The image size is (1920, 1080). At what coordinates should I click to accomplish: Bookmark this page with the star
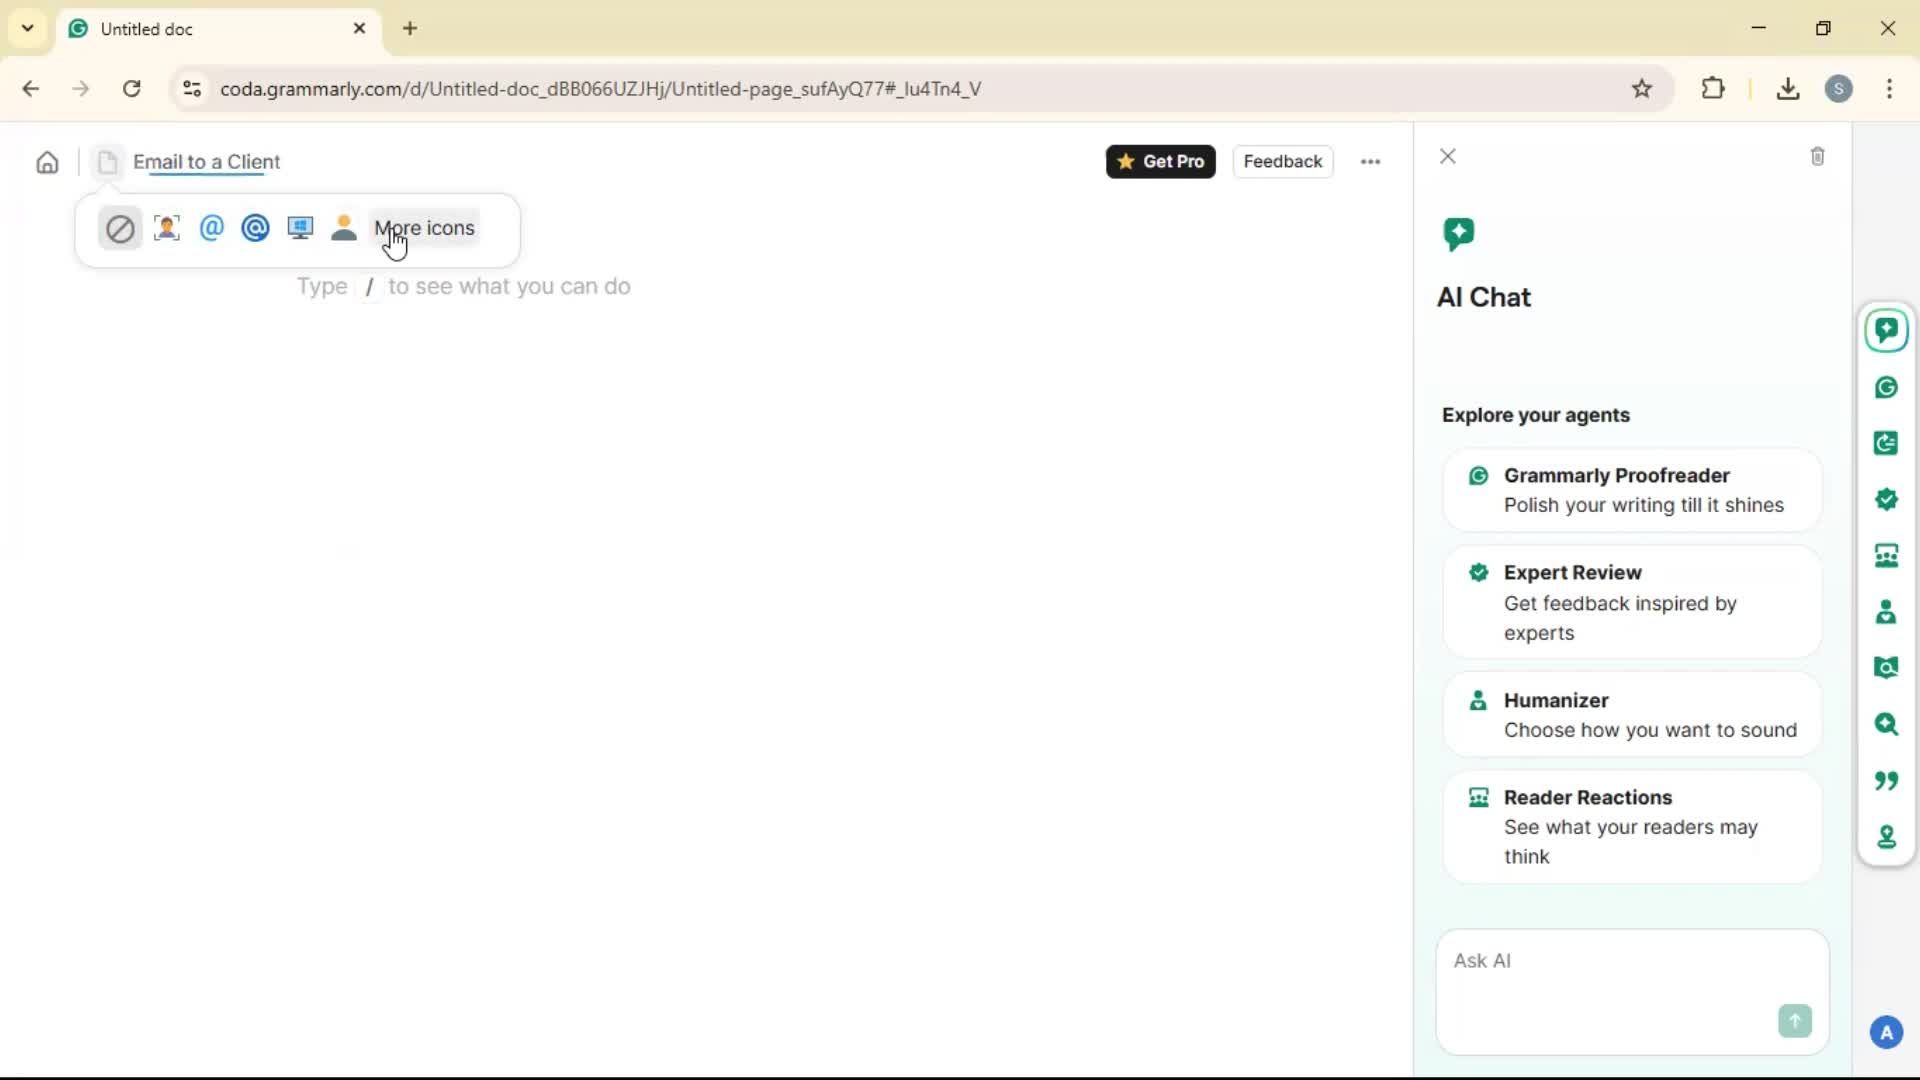point(1642,89)
